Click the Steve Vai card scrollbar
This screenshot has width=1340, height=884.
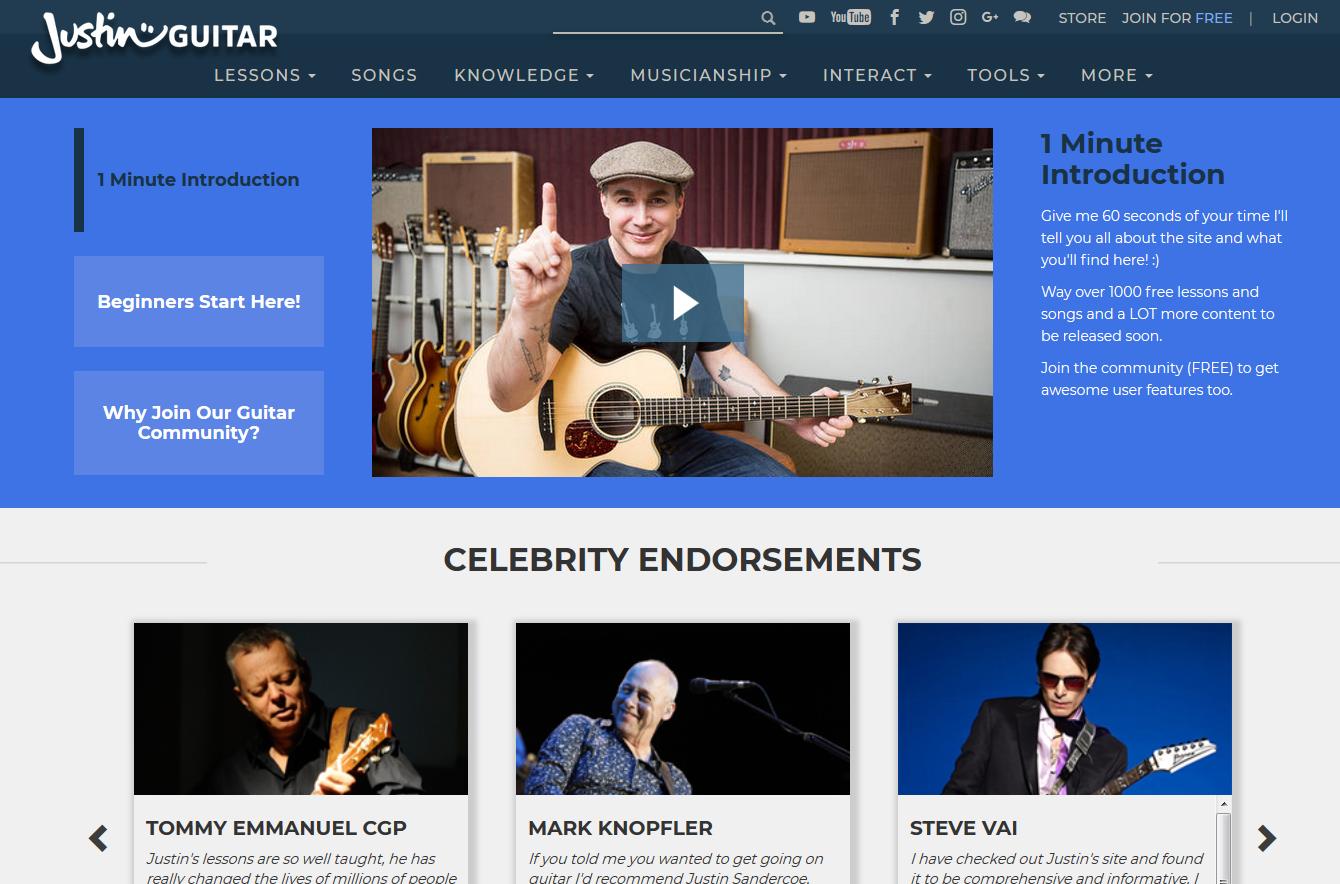tap(1224, 840)
